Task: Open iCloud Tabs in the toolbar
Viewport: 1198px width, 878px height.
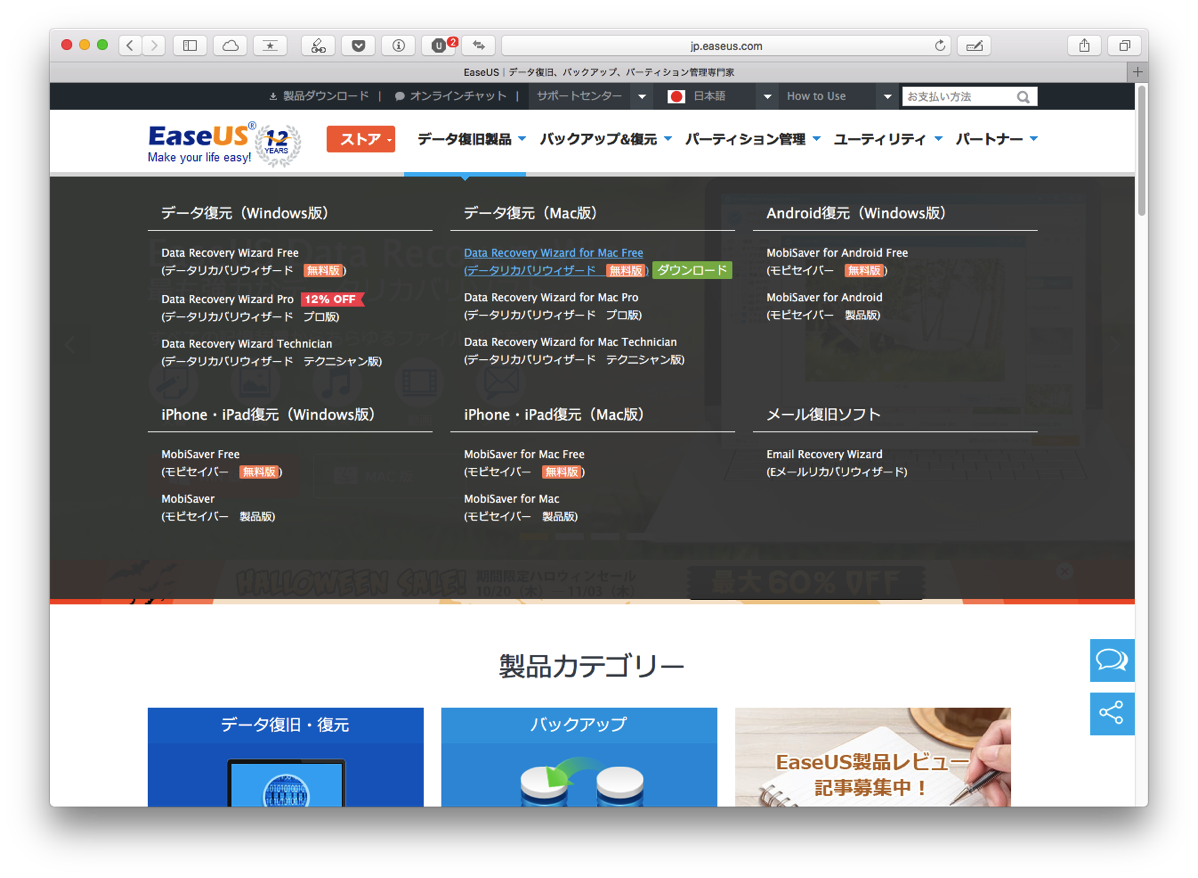Action: [230, 46]
